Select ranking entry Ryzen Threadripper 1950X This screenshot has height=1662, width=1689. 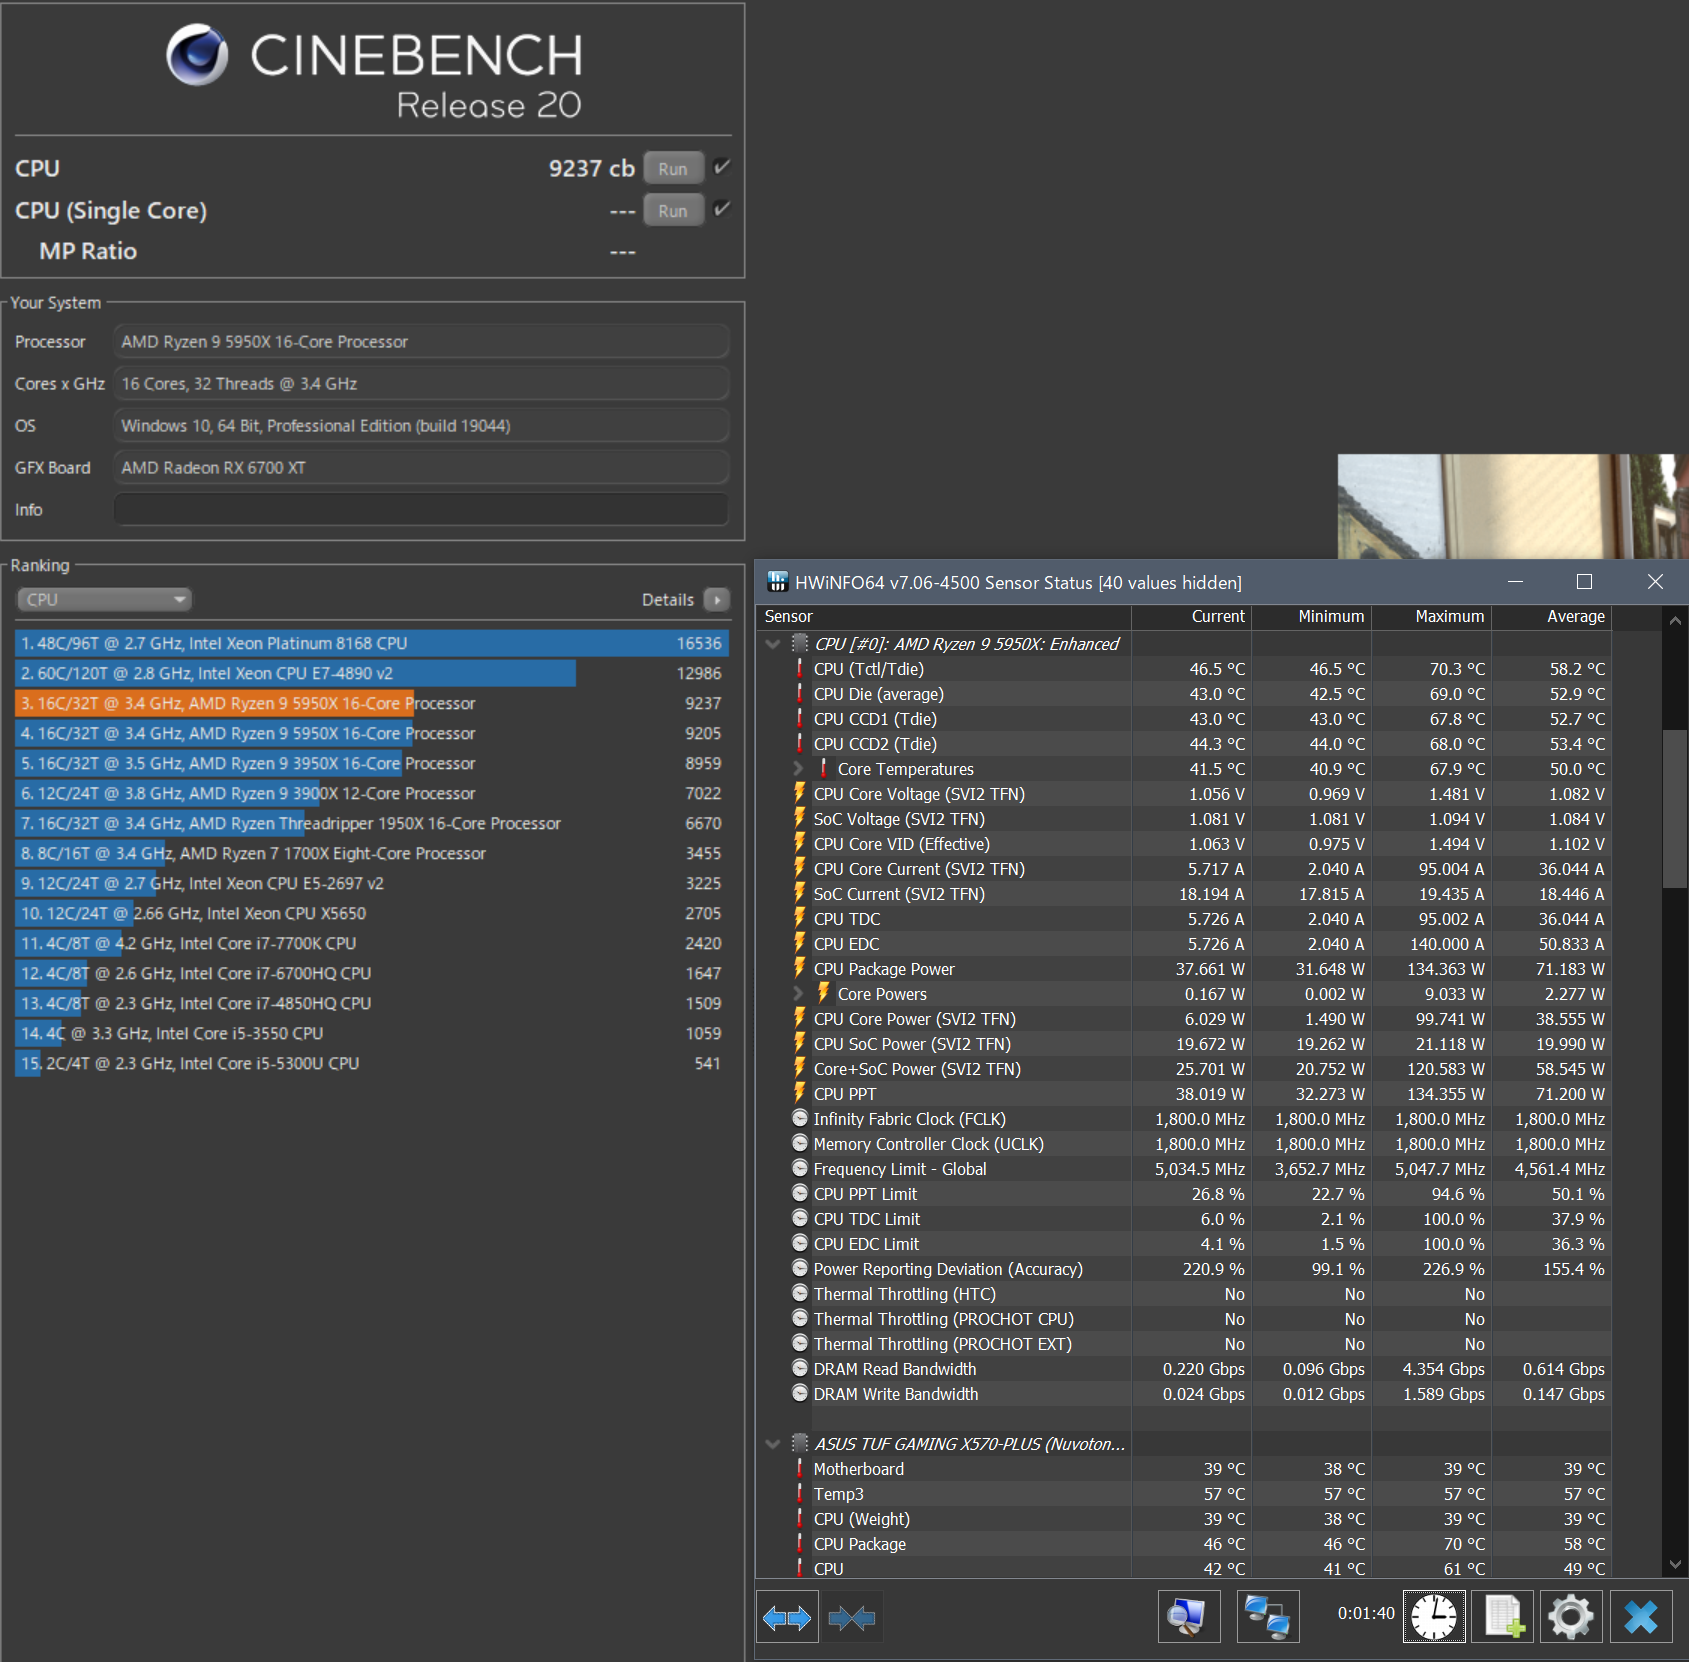372,823
